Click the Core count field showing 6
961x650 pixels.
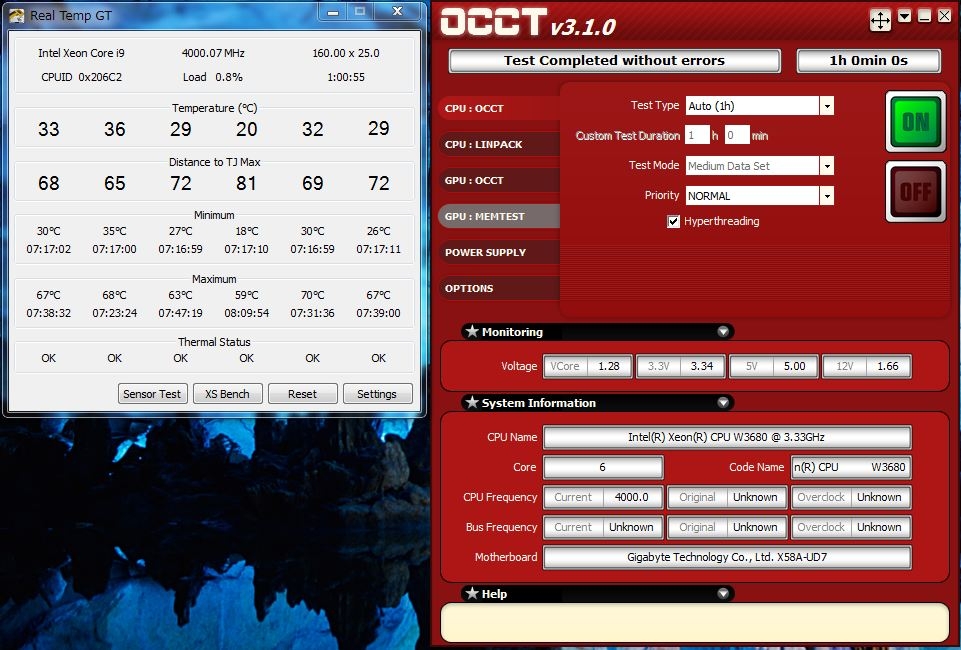click(x=603, y=467)
